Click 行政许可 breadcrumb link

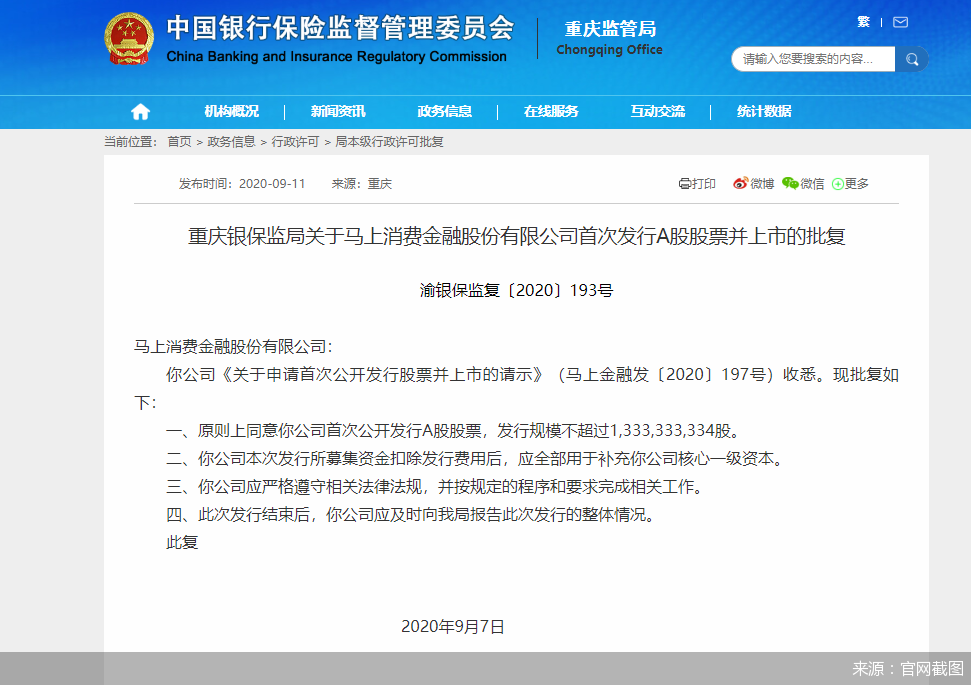[x=295, y=142]
